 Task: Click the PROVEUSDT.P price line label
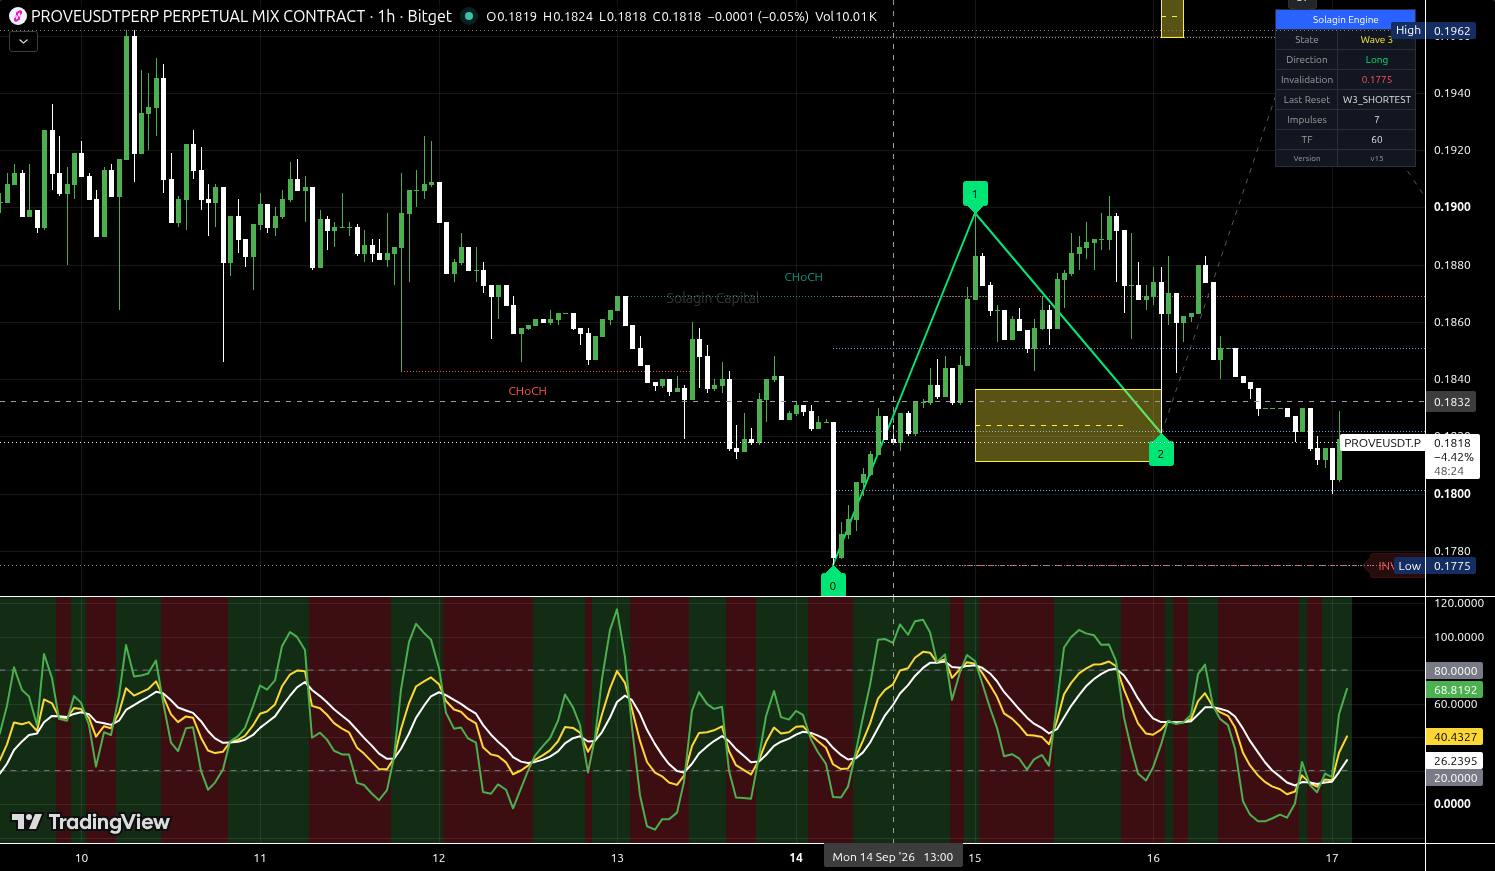point(1382,443)
